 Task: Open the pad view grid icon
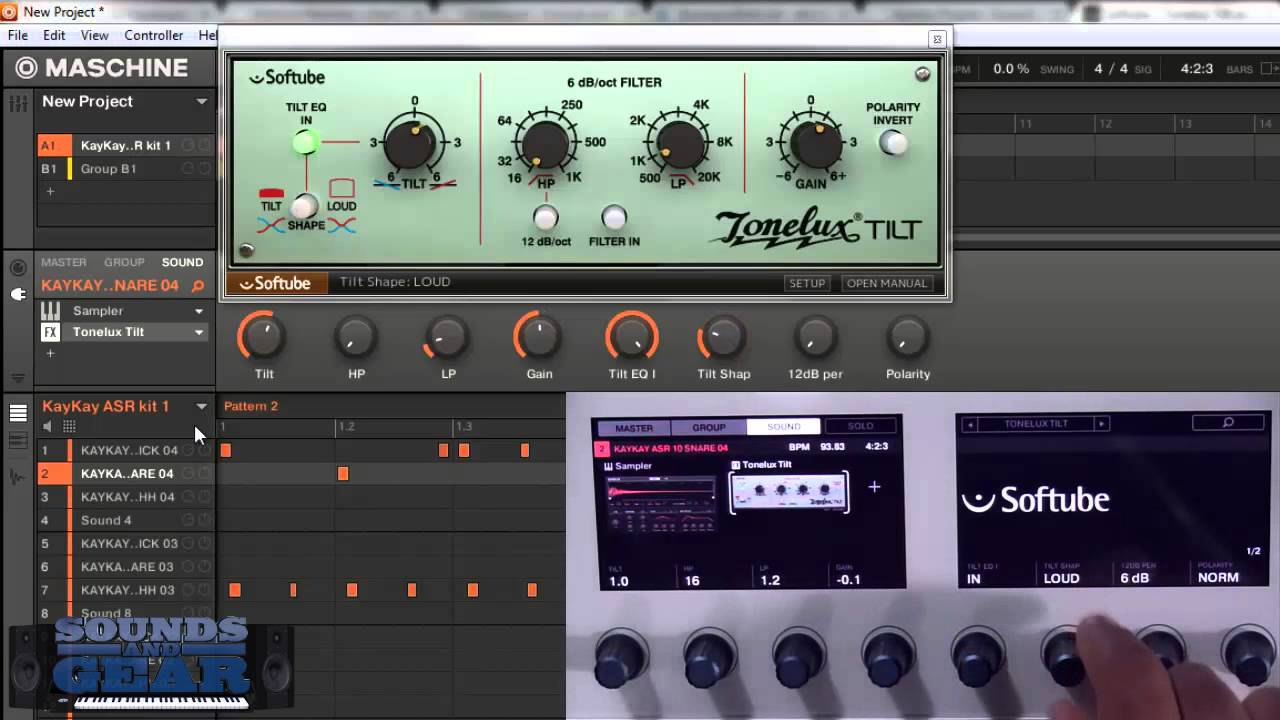(x=69, y=427)
